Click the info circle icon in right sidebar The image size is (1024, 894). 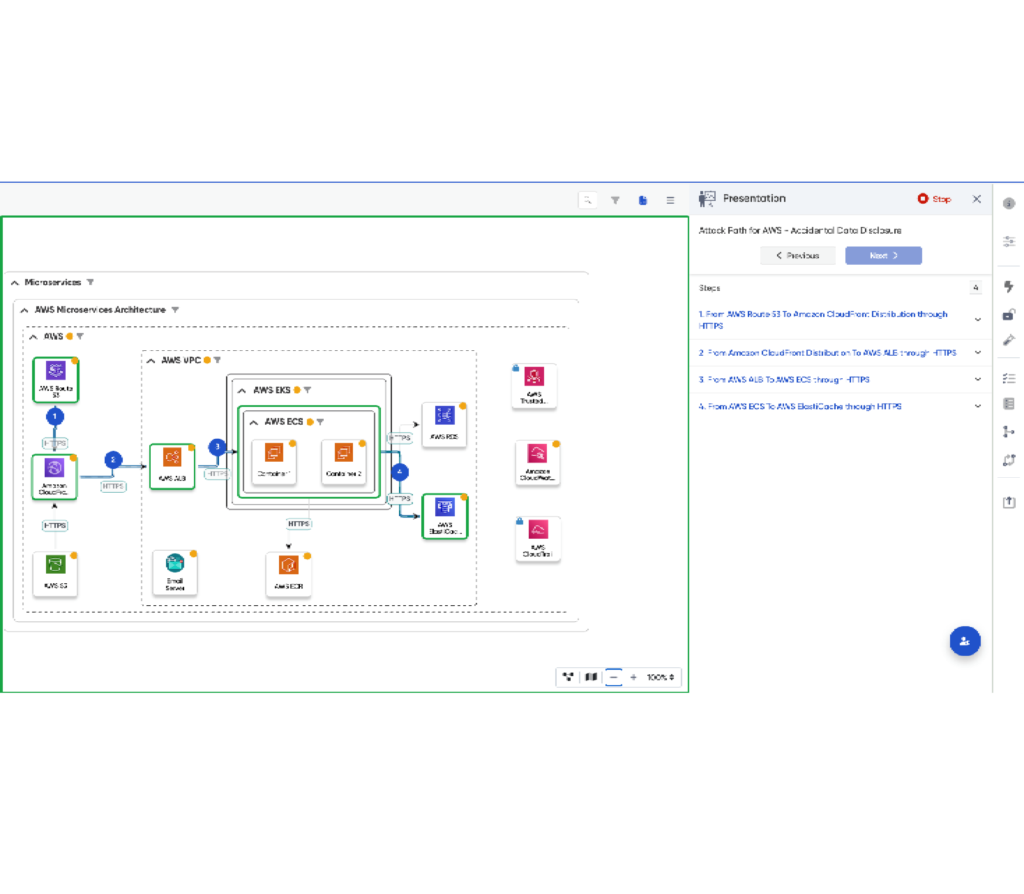click(1009, 203)
